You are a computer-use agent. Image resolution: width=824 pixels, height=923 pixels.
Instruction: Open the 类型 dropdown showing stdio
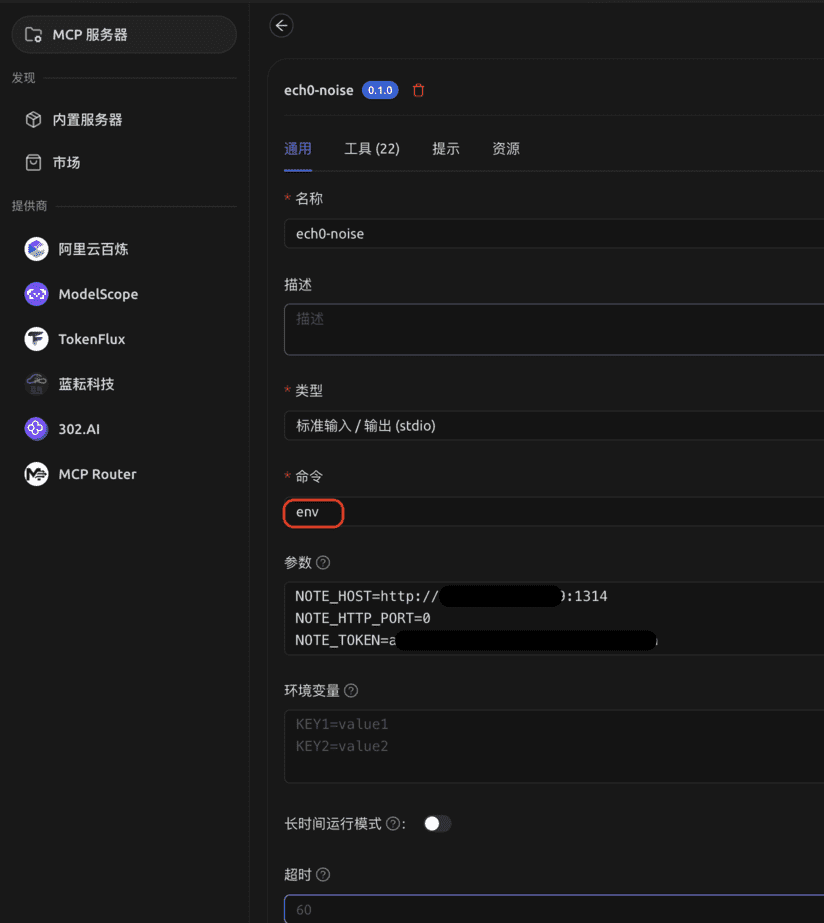click(554, 426)
